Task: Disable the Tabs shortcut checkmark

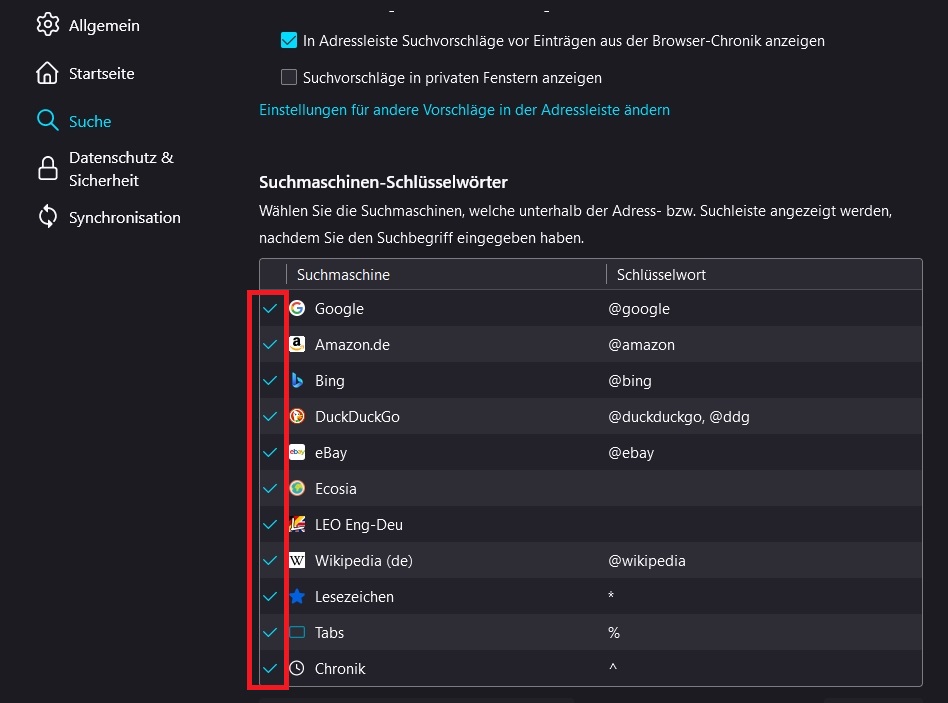Action: click(x=269, y=633)
